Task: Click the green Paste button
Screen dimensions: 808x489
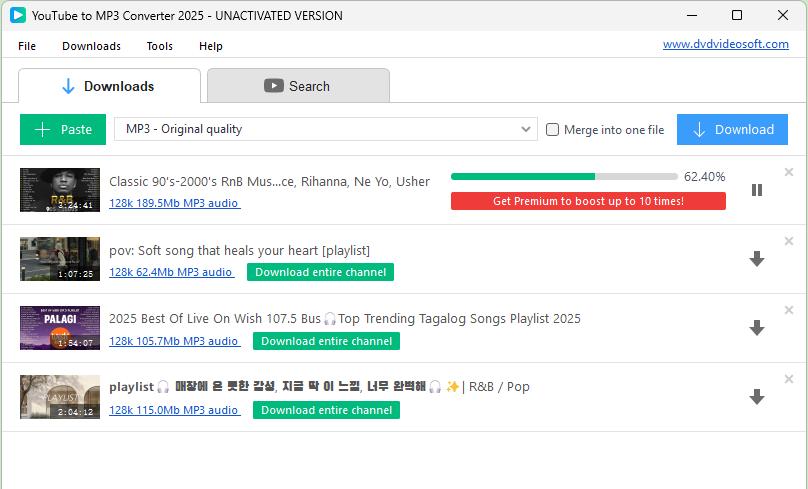Action: [x=63, y=129]
